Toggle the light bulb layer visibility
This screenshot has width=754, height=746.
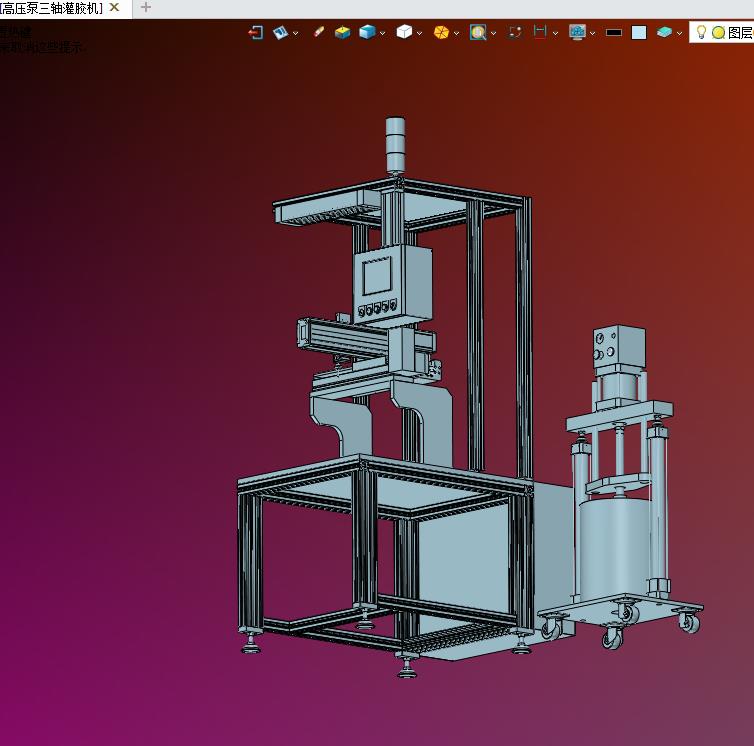(701, 32)
